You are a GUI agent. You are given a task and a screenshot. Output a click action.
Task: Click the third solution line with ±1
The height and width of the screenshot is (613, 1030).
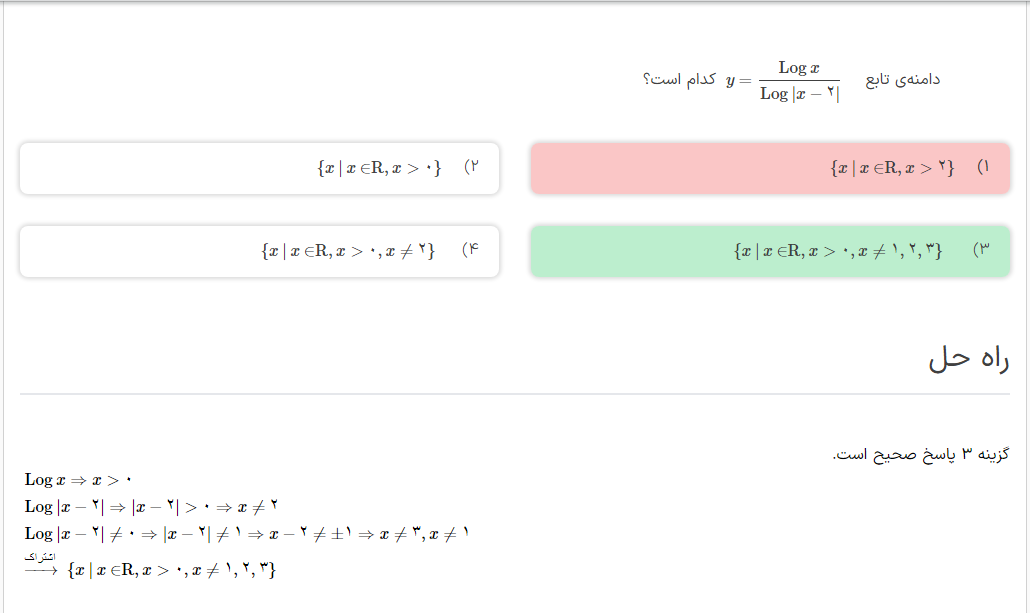pyautogui.click(x=246, y=534)
